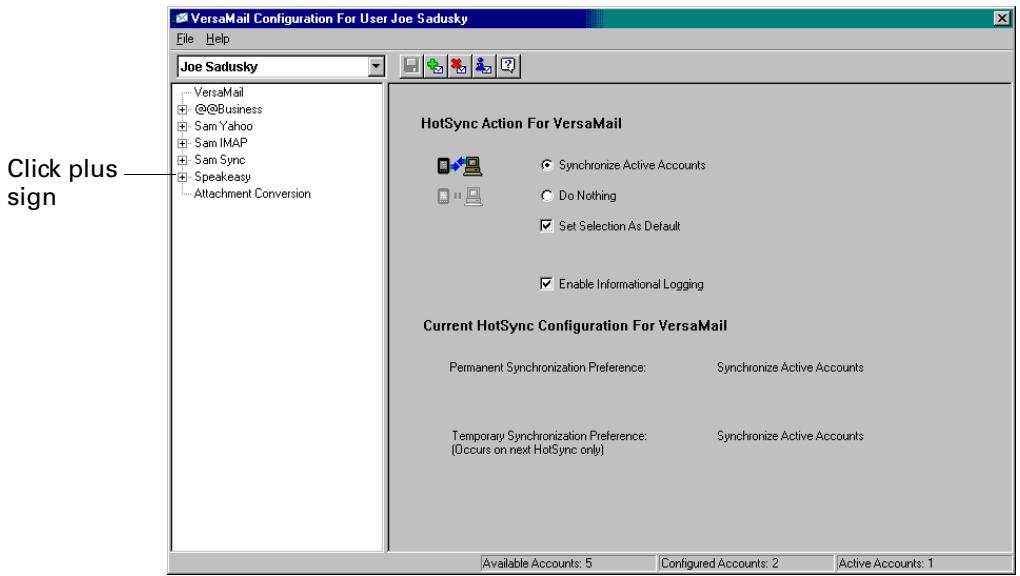
Task: Expand the @@Business account node
Action: [x=183, y=109]
